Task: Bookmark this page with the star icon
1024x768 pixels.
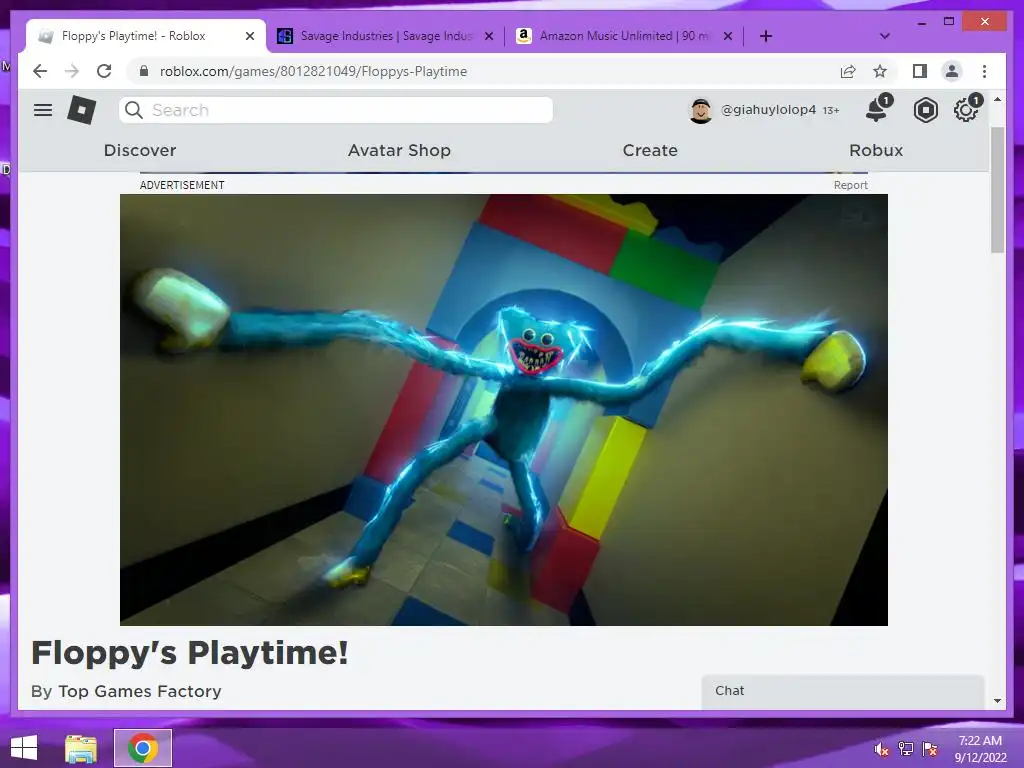Action: (880, 71)
